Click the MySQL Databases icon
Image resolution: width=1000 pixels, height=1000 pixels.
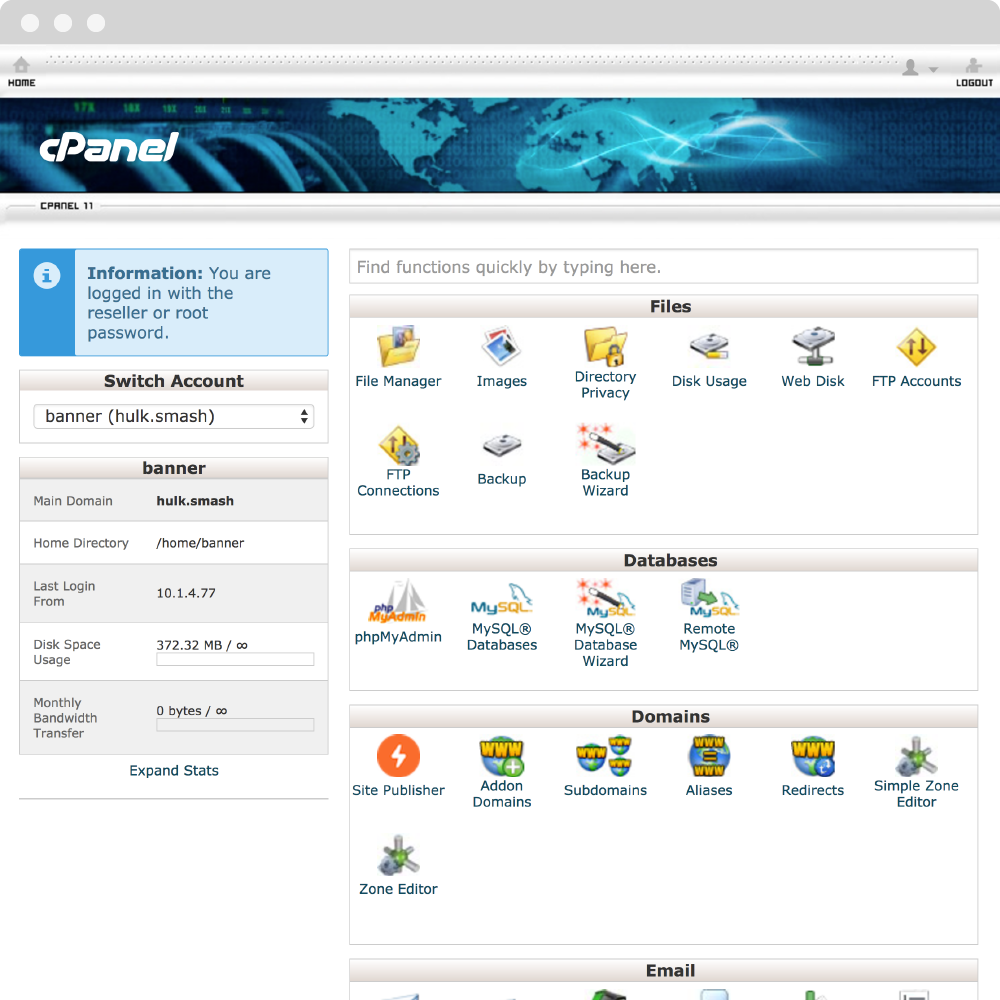pyautogui.click(x=502, y=602)
